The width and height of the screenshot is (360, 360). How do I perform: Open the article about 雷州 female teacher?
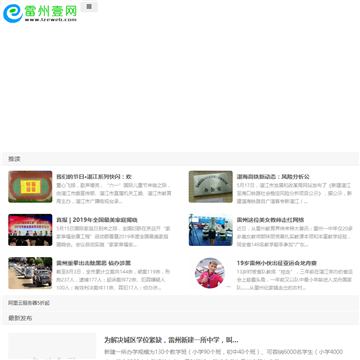coord(270,220)
